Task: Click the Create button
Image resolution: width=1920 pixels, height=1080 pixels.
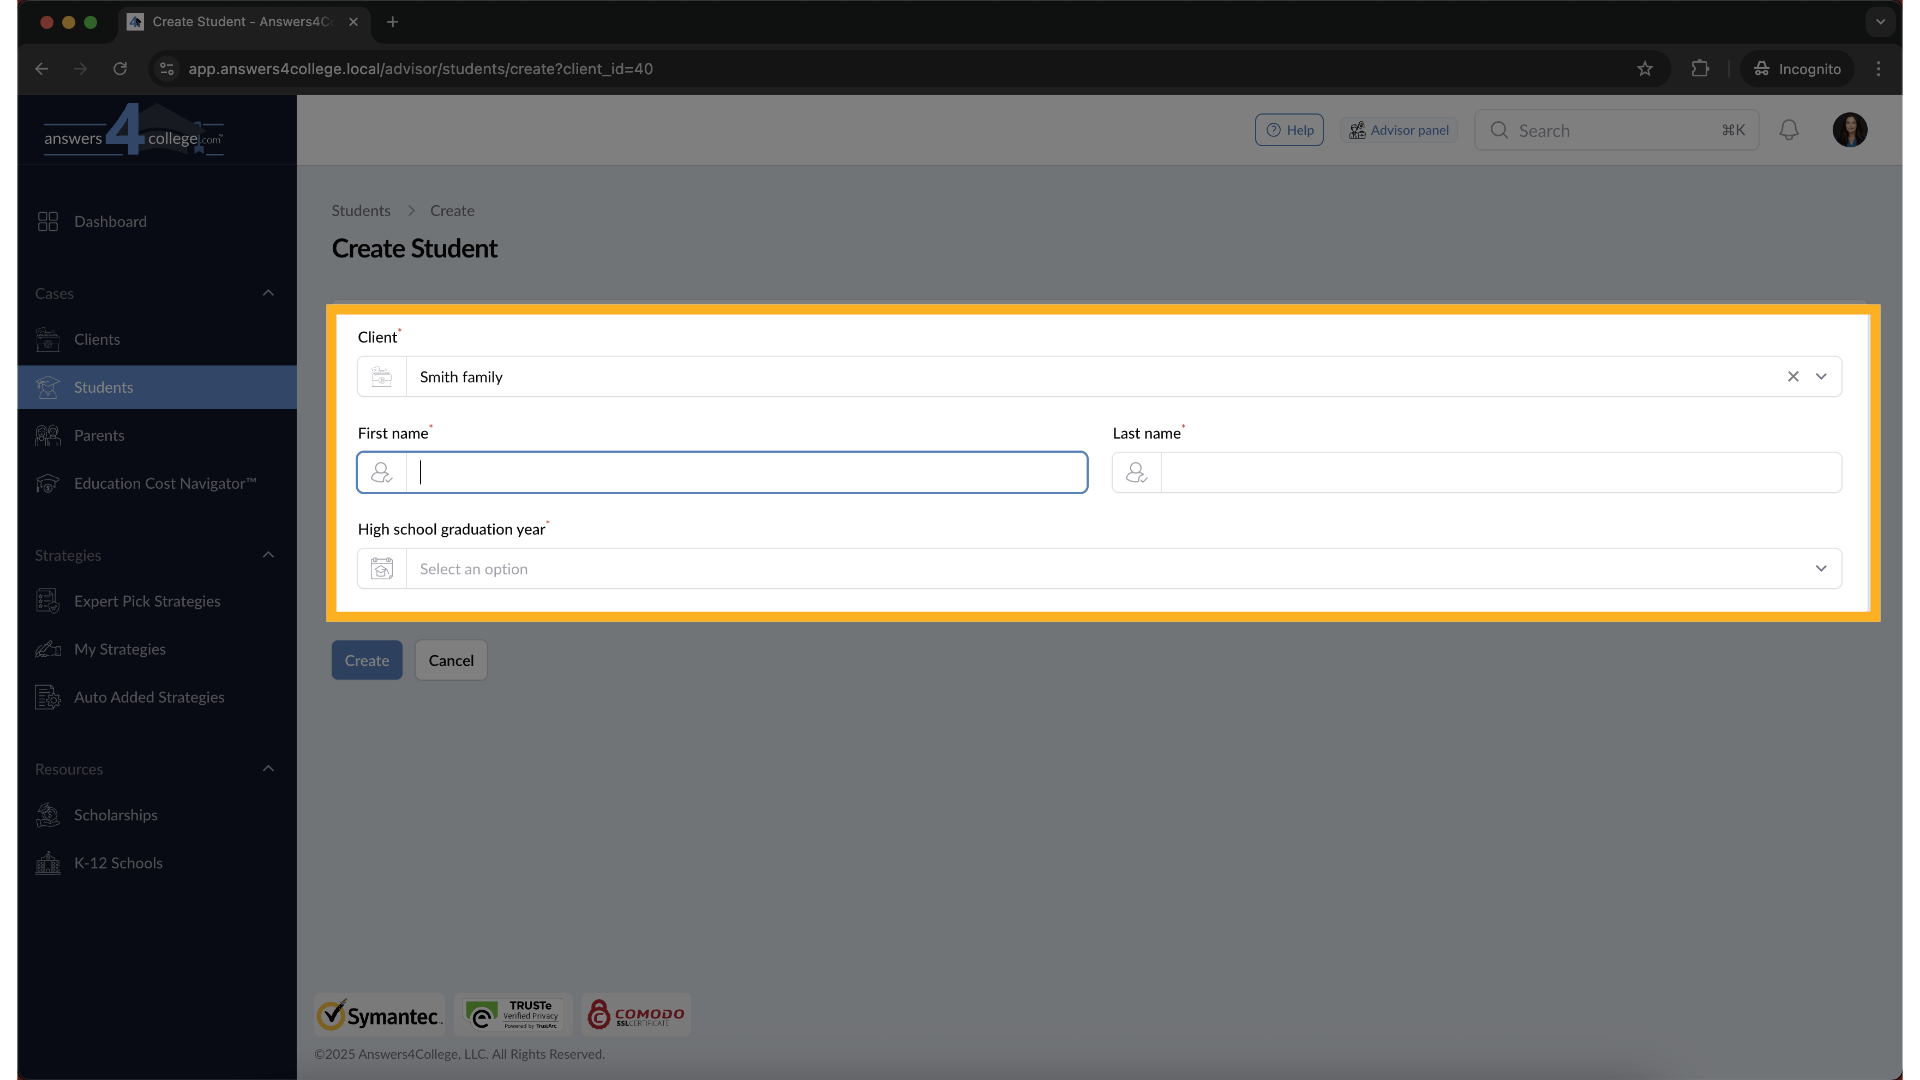Action: point(367,660)
